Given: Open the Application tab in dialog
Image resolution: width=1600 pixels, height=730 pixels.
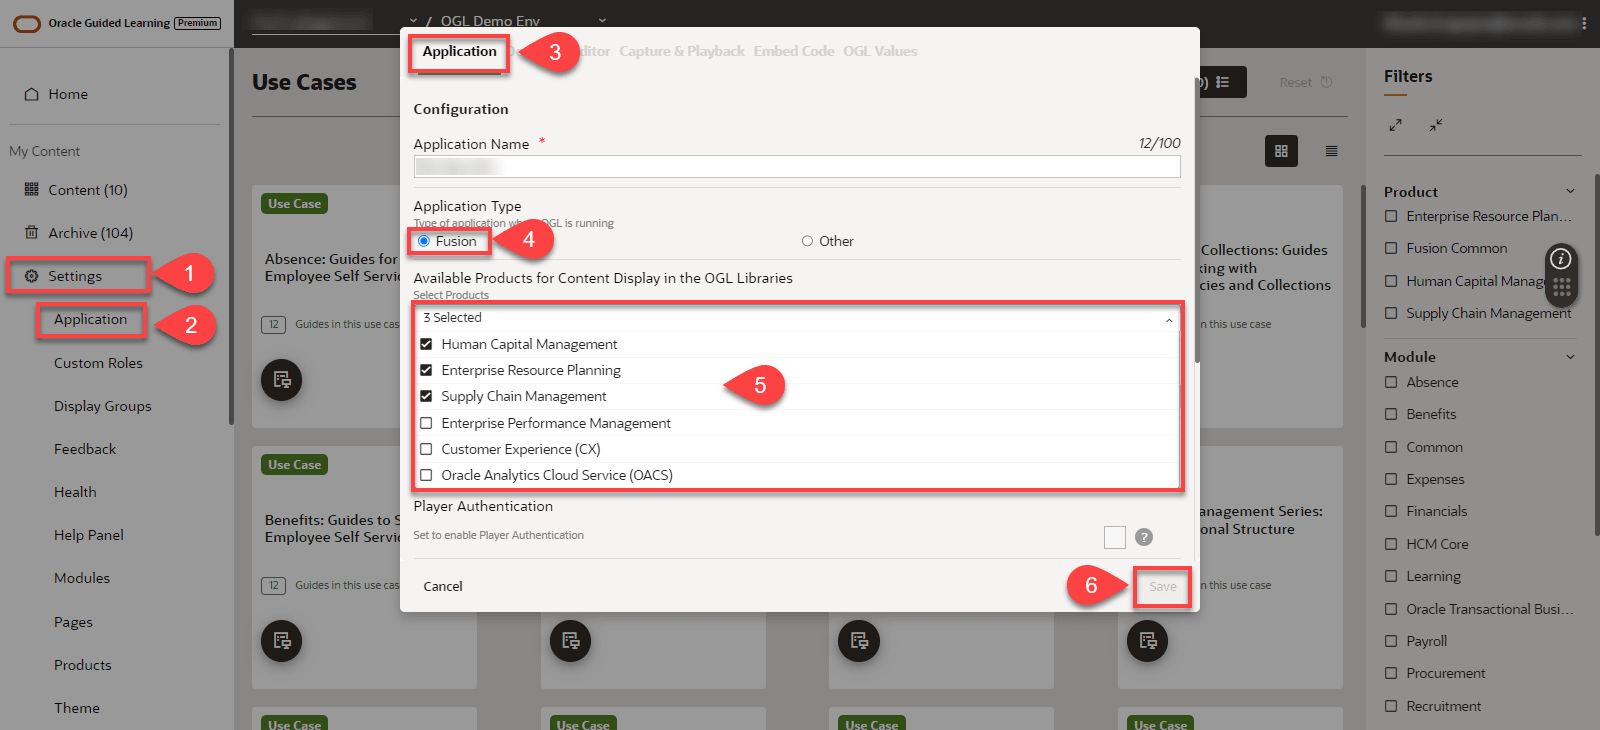Looking at the screenshot, I should [459, 51].
